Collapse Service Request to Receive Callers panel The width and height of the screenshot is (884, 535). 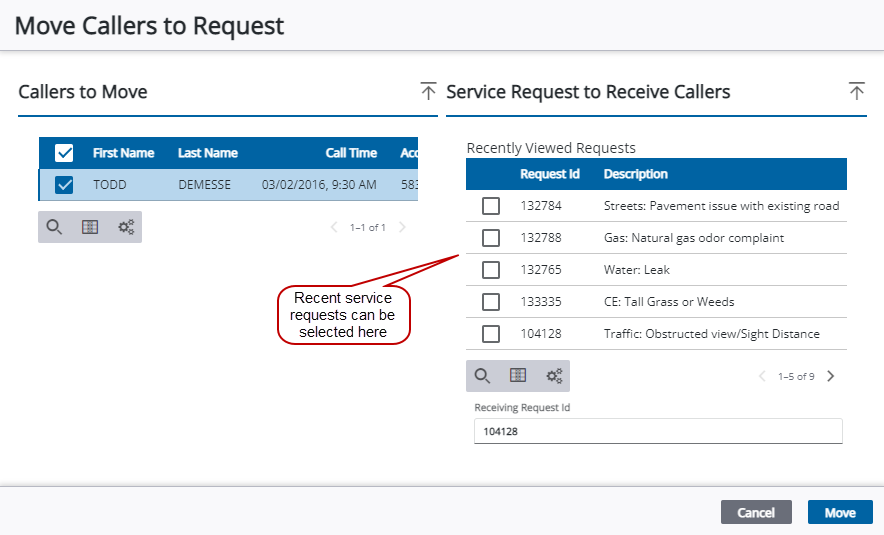coord(856,92)
